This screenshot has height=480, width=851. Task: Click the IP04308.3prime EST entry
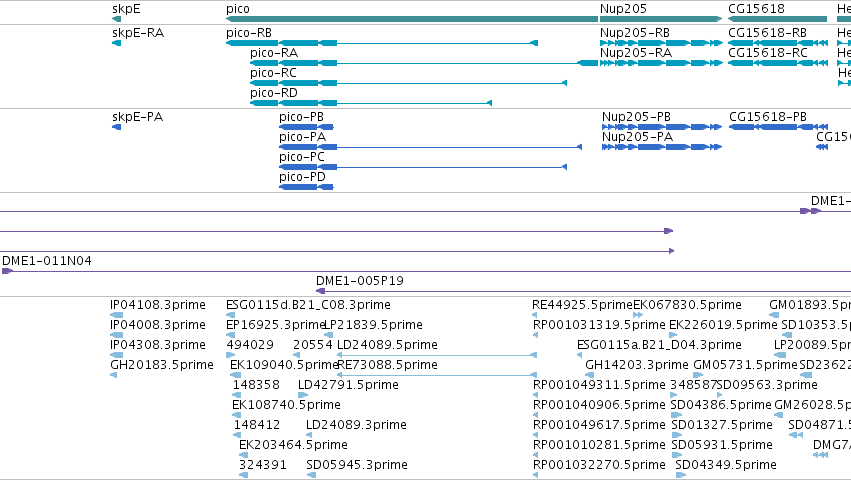pos(158,345)
